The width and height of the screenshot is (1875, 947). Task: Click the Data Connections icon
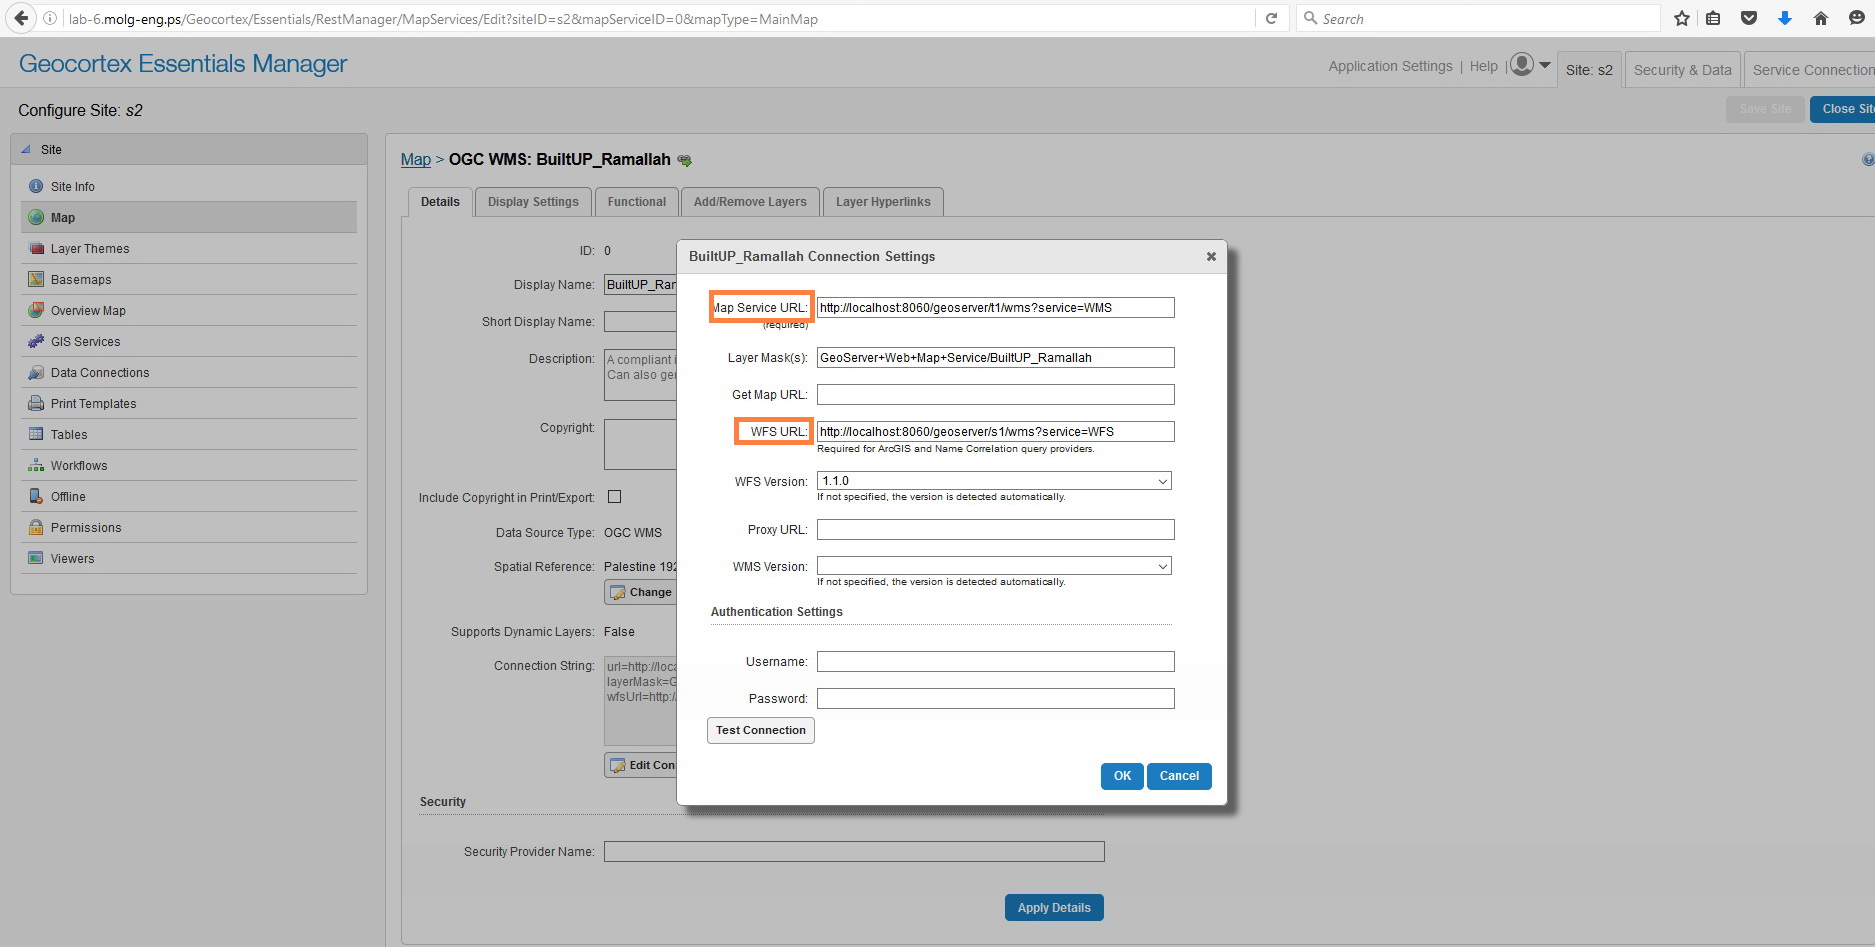[36, 372]
